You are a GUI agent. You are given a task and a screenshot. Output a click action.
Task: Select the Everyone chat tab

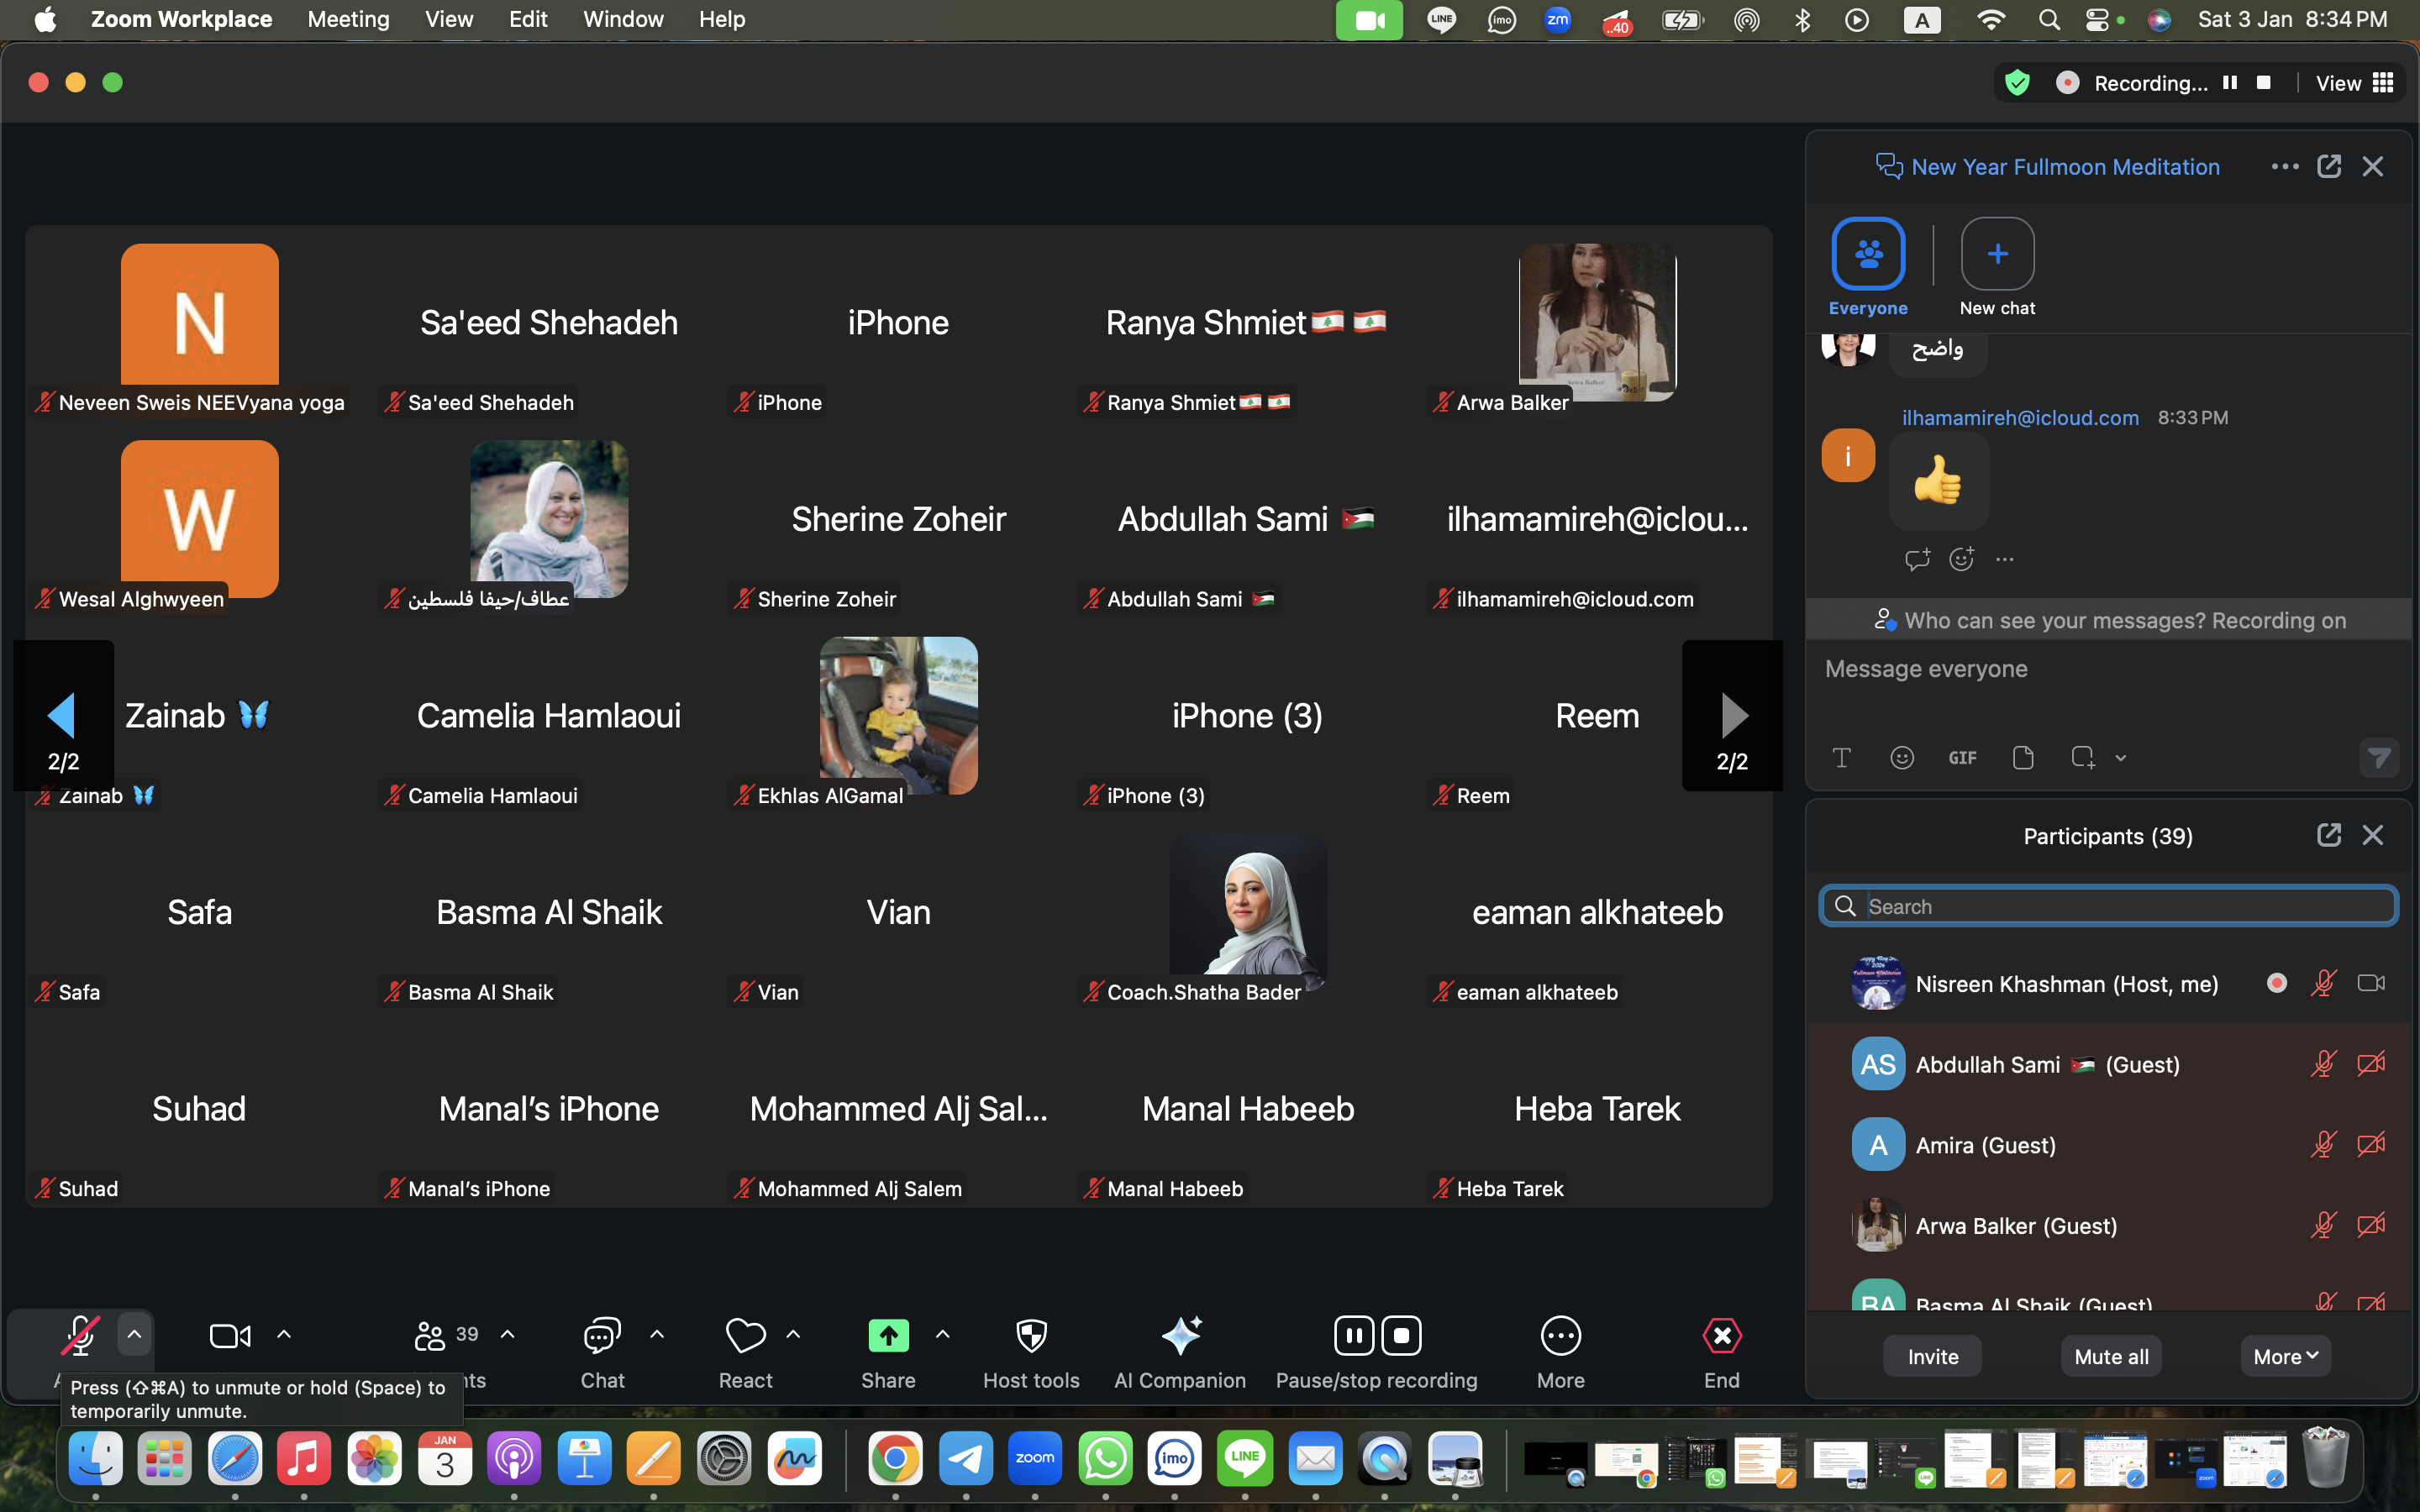tap(1868, 254)
